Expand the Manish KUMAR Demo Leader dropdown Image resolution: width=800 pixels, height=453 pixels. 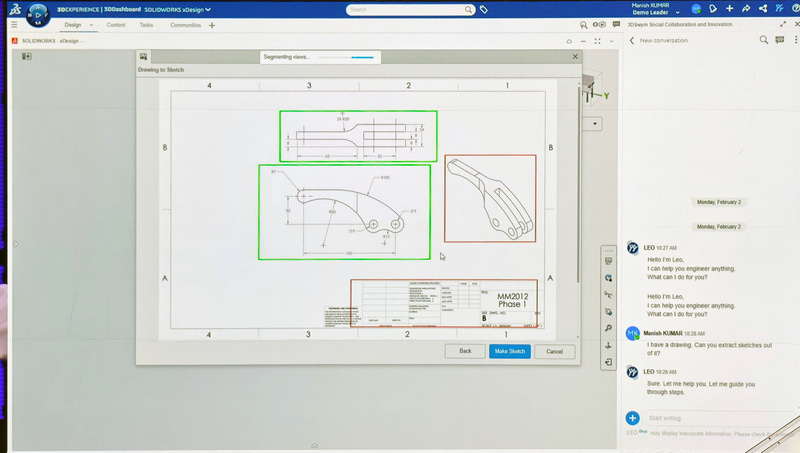point(678,12)
